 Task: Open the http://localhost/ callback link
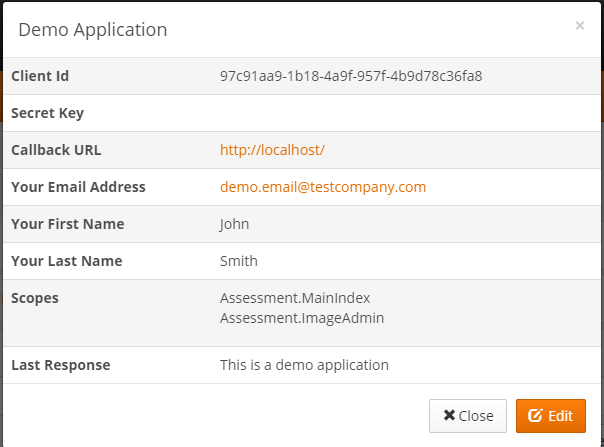(x=272, y=150)
